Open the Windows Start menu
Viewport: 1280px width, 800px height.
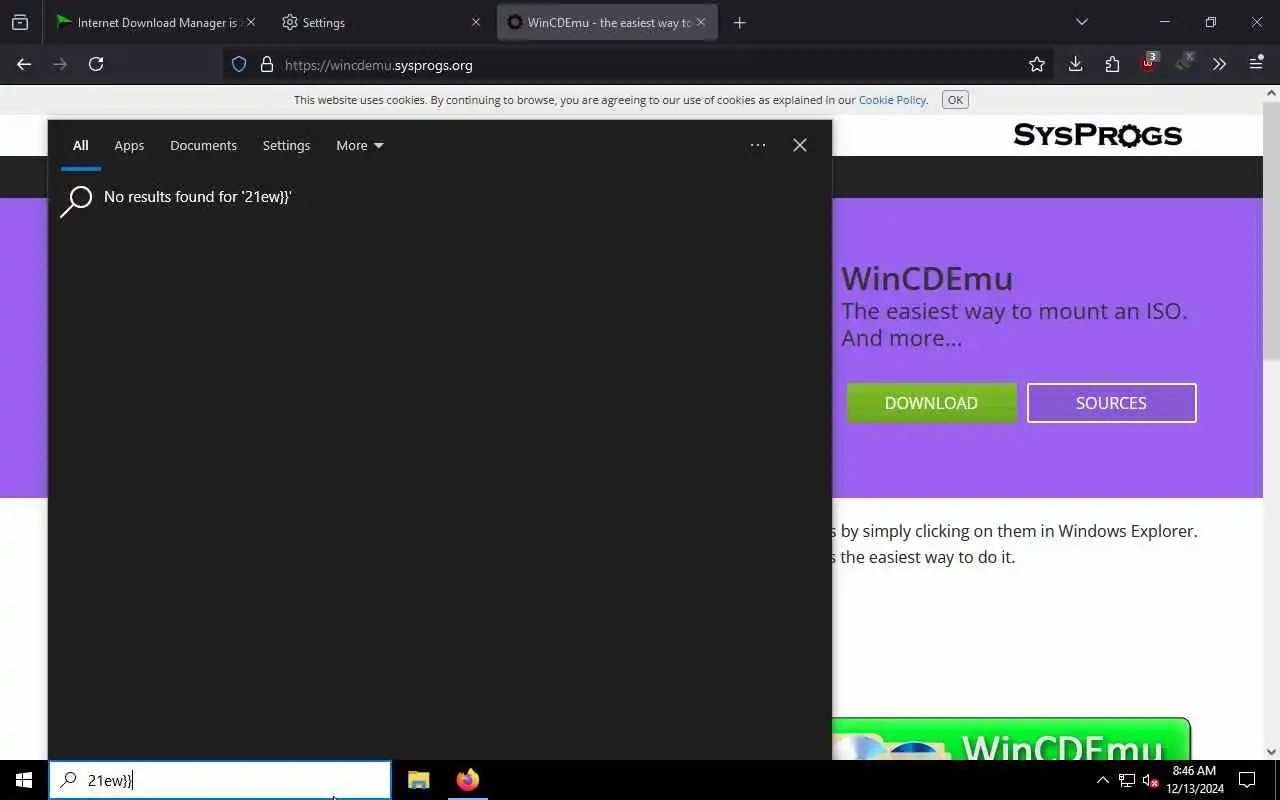(24, 780)
